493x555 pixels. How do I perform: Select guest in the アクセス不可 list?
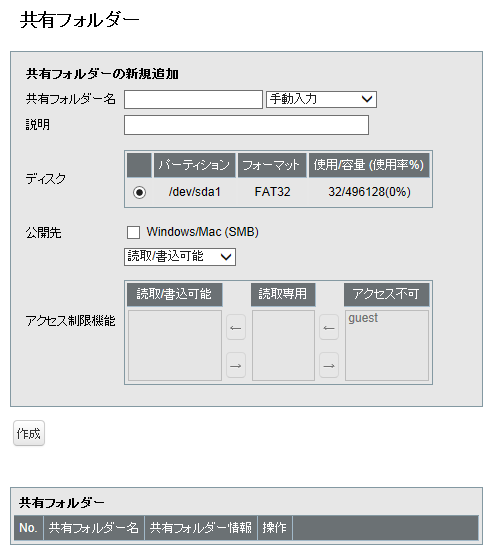coord(363,318)
